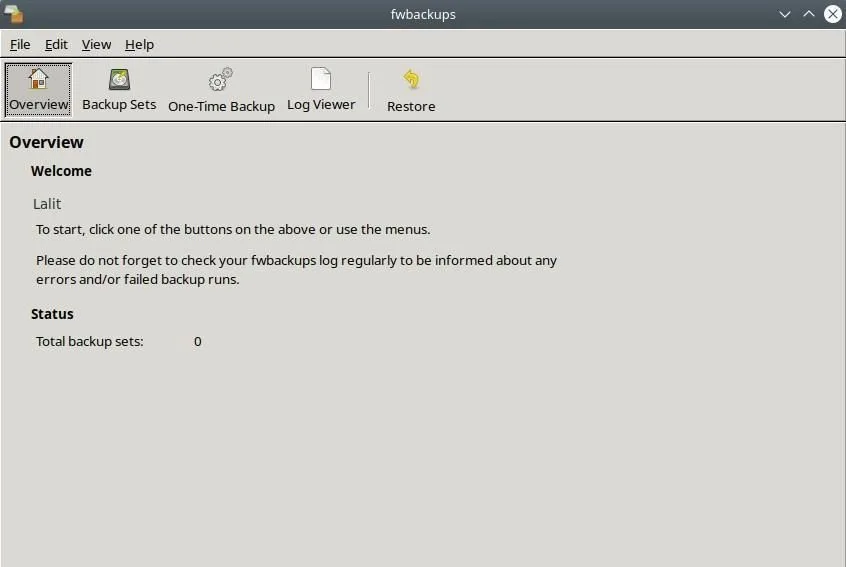This screenshot has height=567, width=846.
Task: Maximize the fwbackups window
Action: click(x=809, y=14)
